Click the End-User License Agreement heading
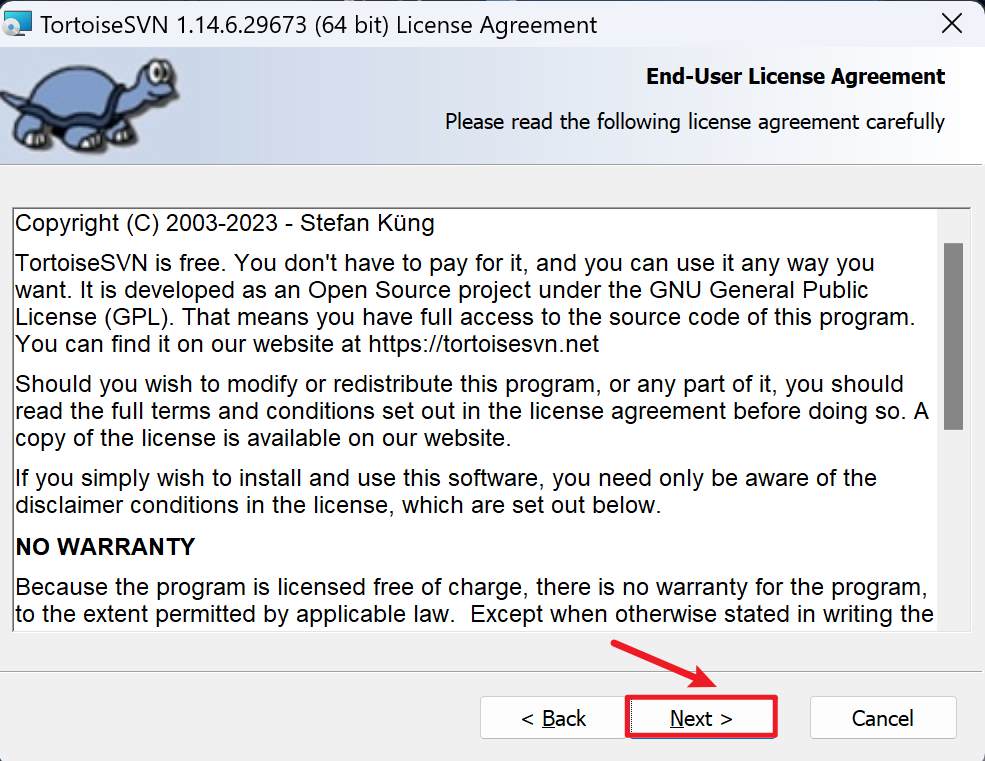 (x=795, y=76)
